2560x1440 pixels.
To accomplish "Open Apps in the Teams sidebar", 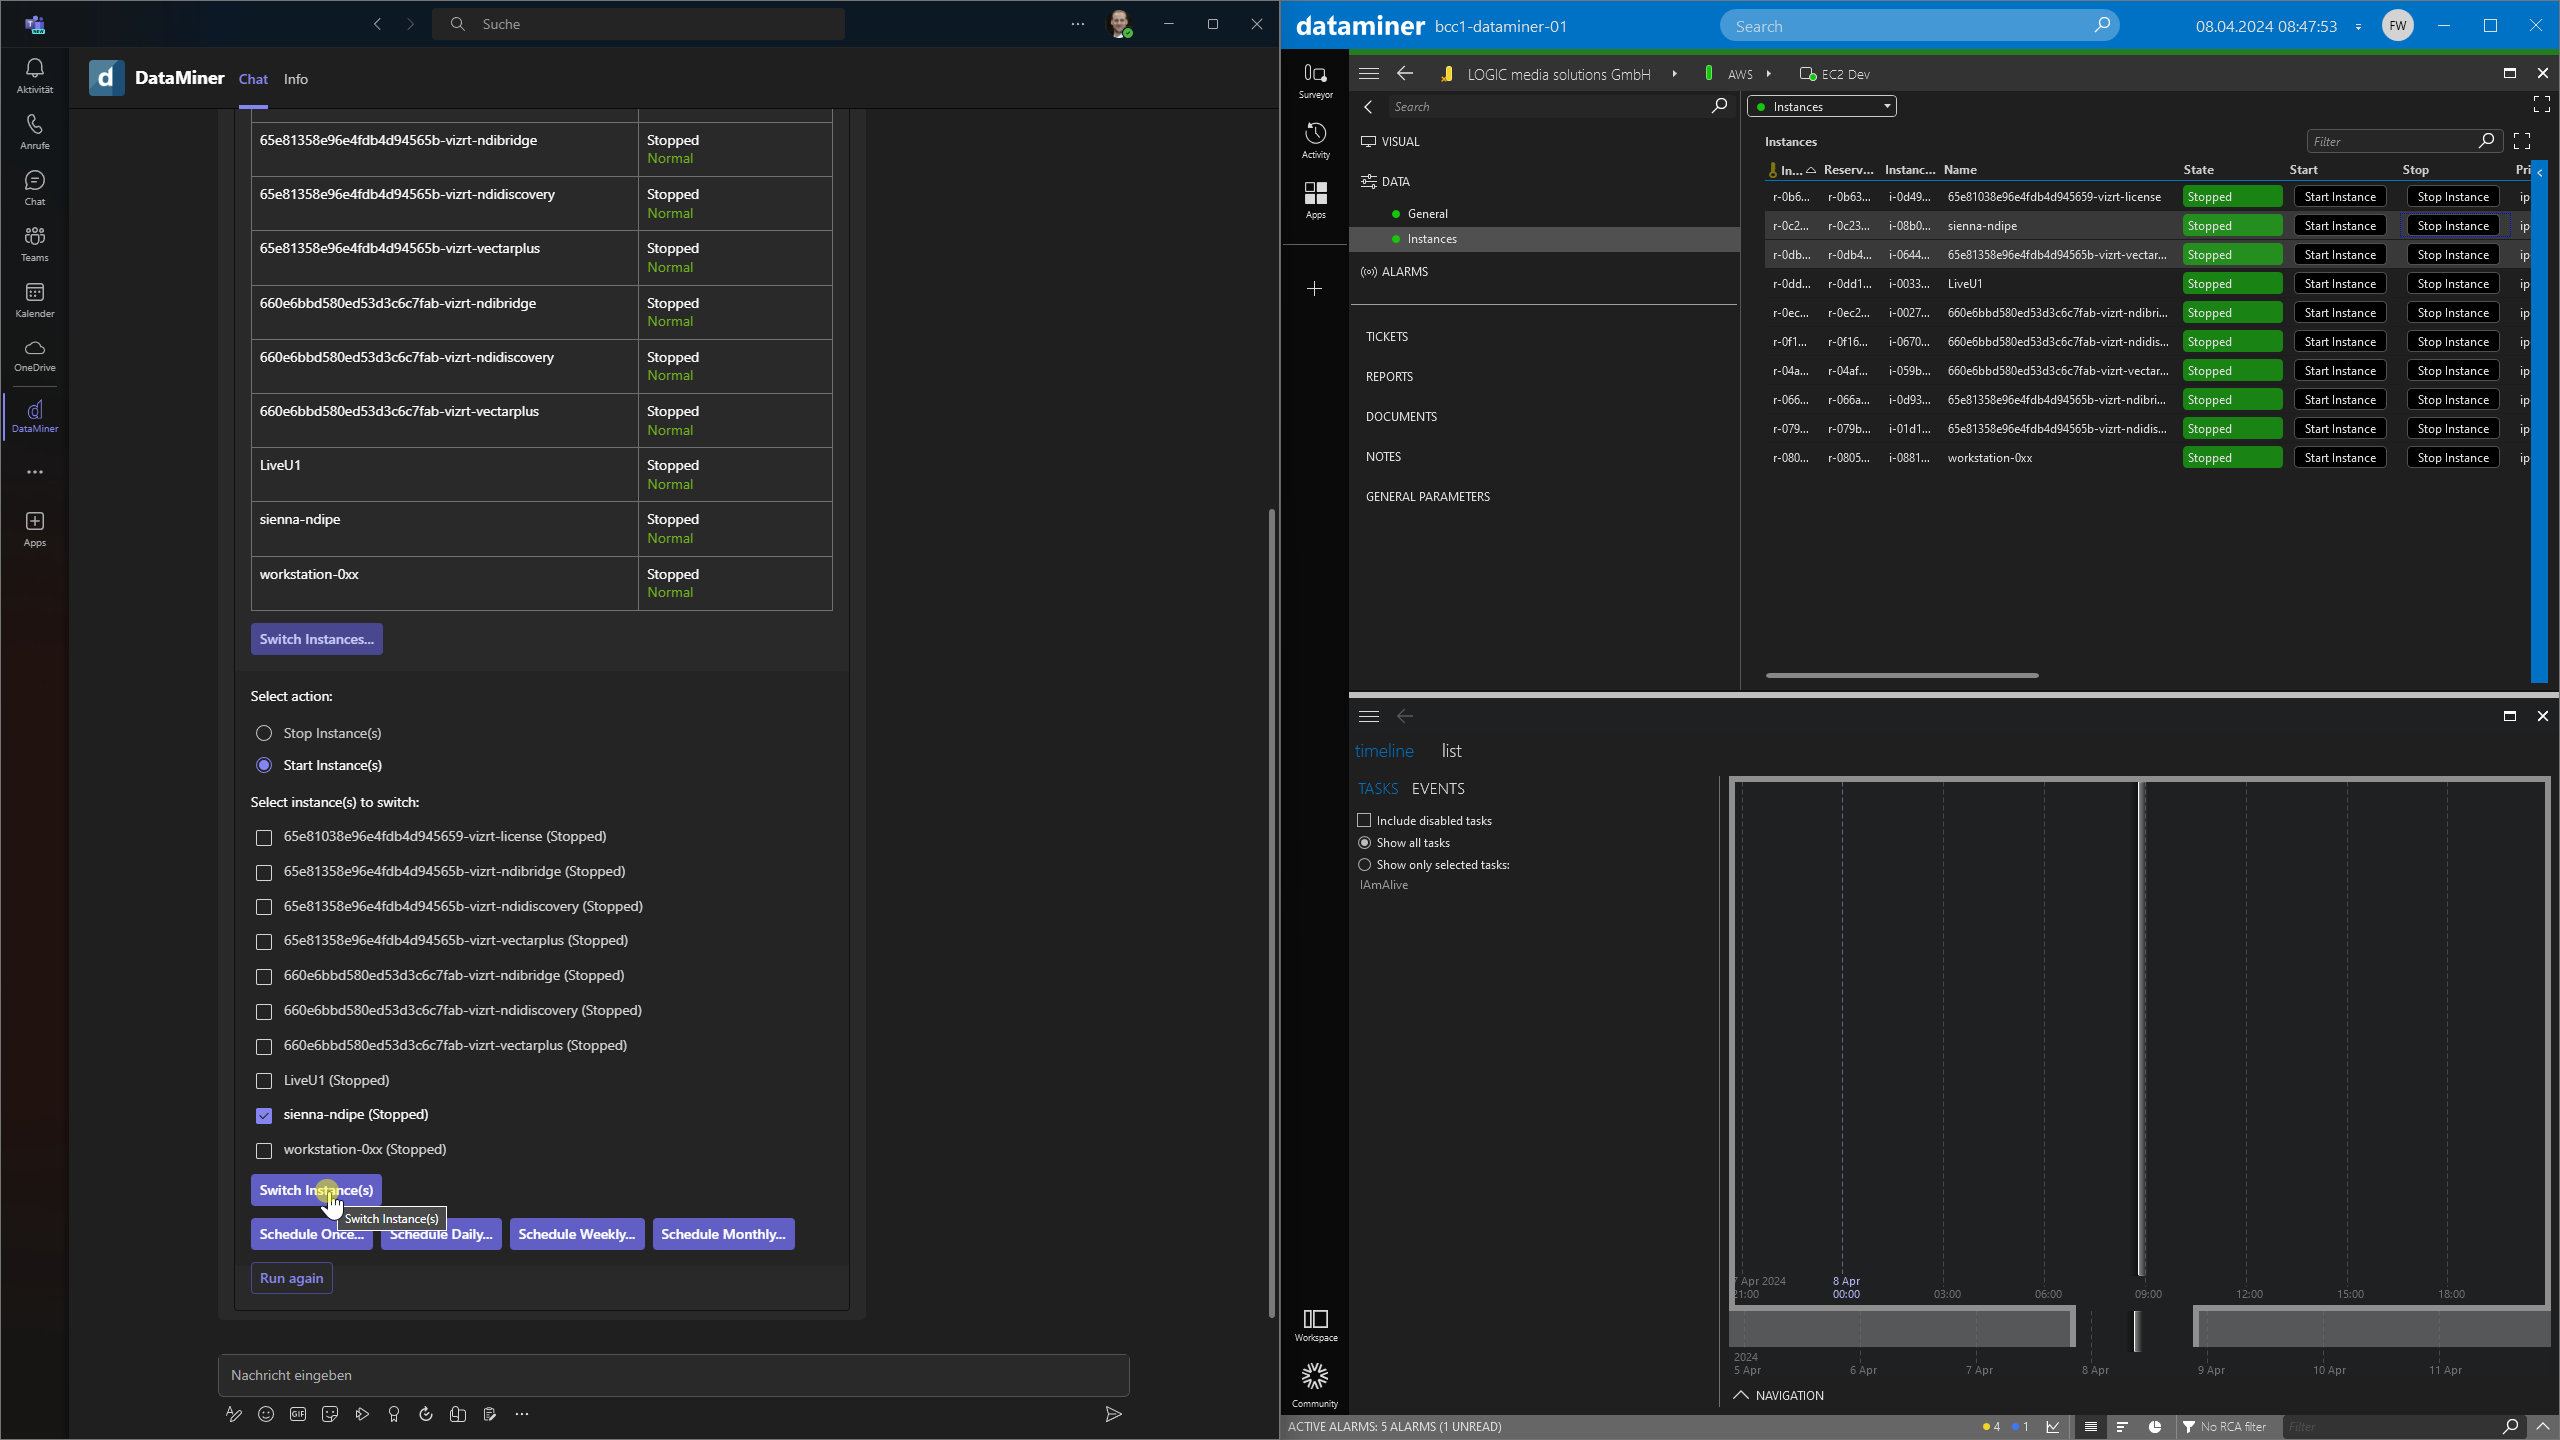I will 35,529.
